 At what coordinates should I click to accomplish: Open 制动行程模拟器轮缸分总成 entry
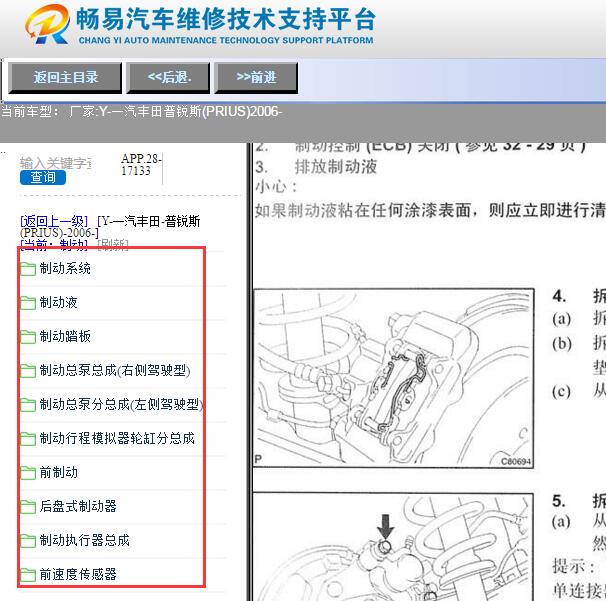pyautogui.click(x=117, y=438)
